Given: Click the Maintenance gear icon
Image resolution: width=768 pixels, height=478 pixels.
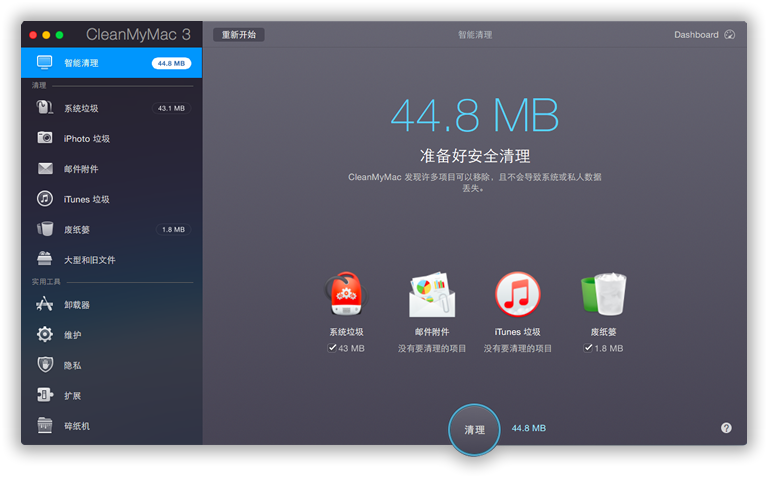Looking at the screenshot, I should pyautogui.click(x=45, y=335).
